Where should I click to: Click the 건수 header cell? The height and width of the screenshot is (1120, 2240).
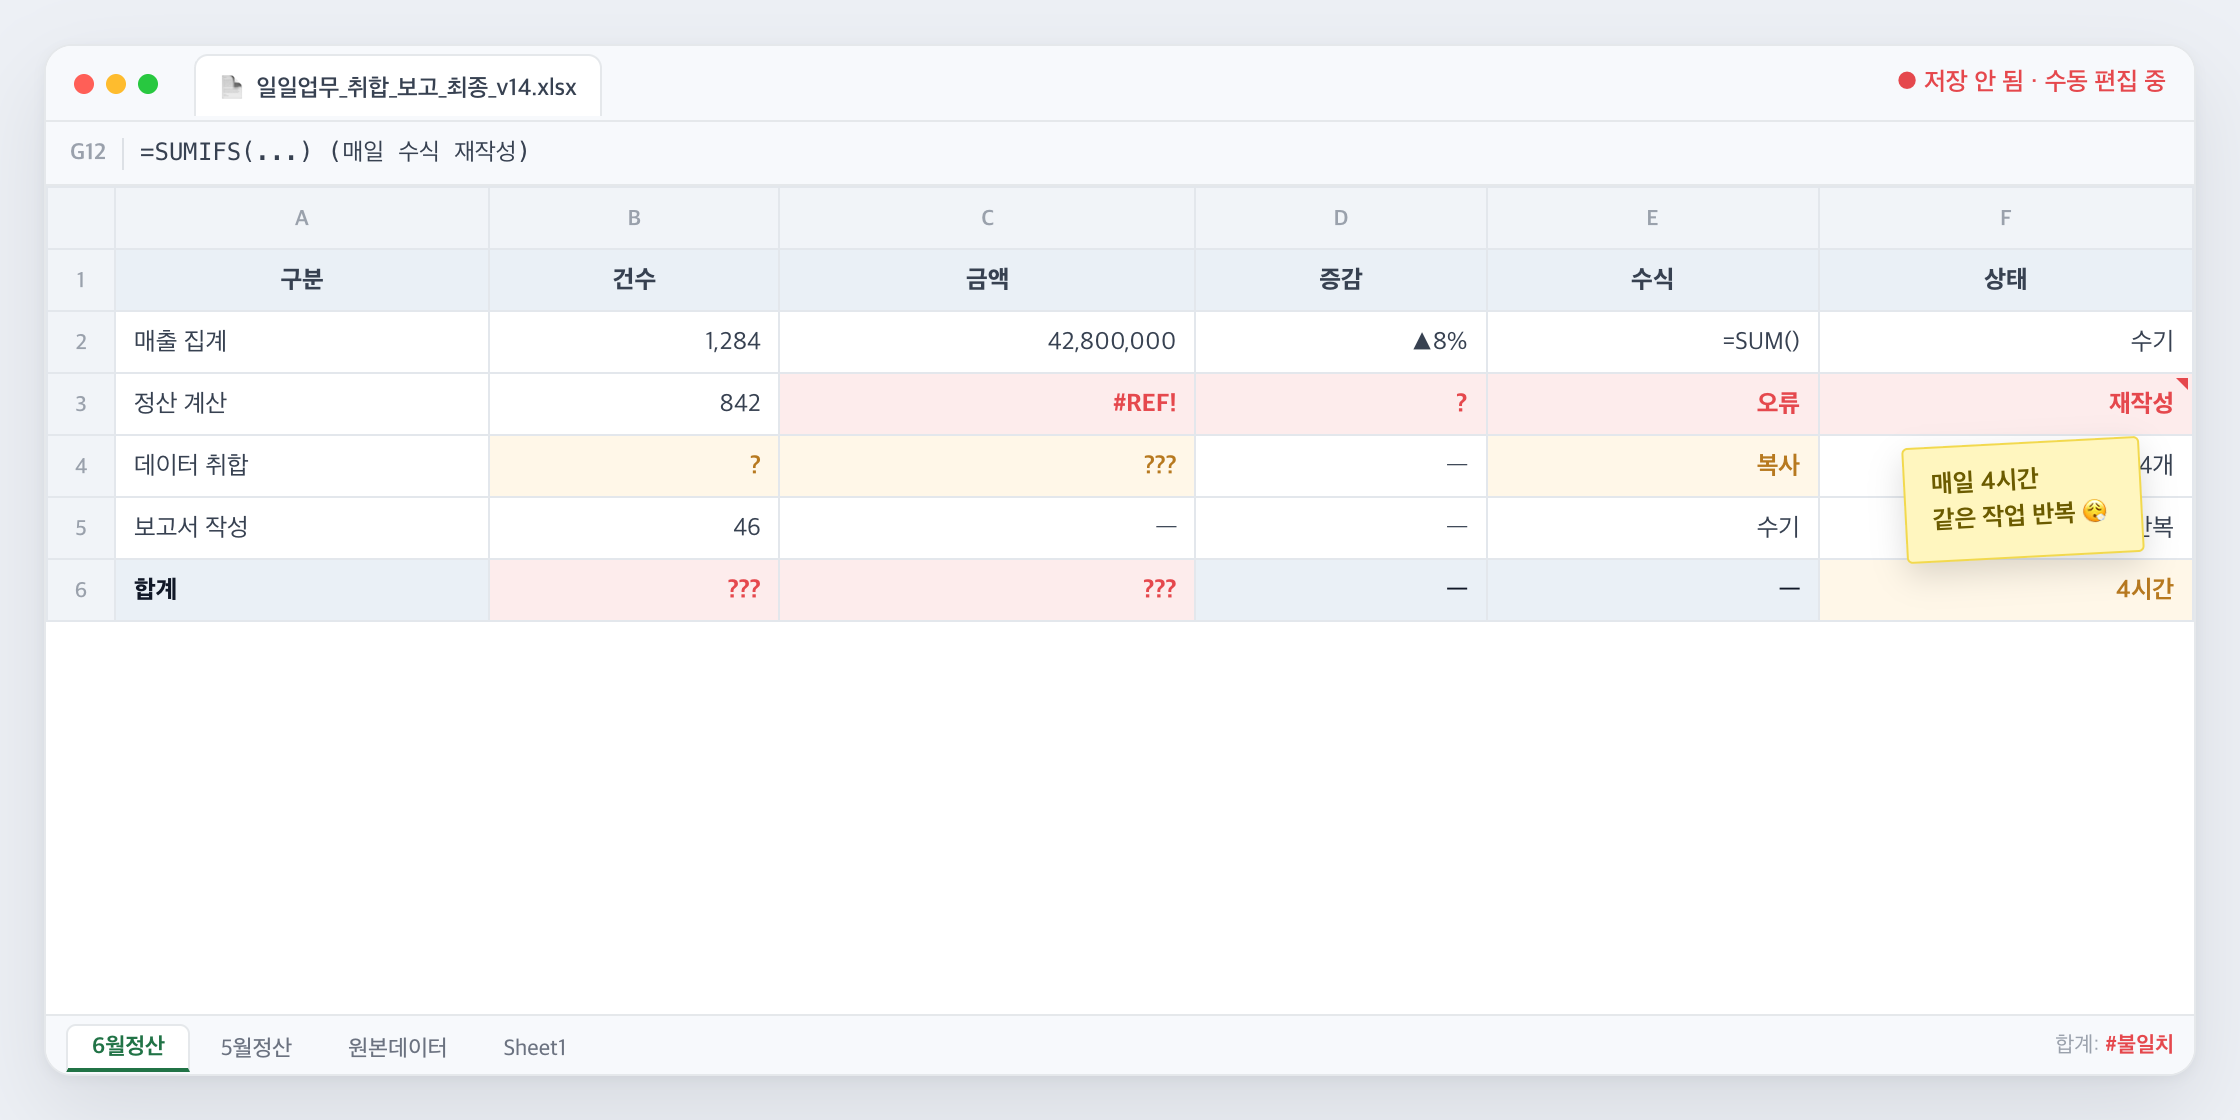coord(634,280)
